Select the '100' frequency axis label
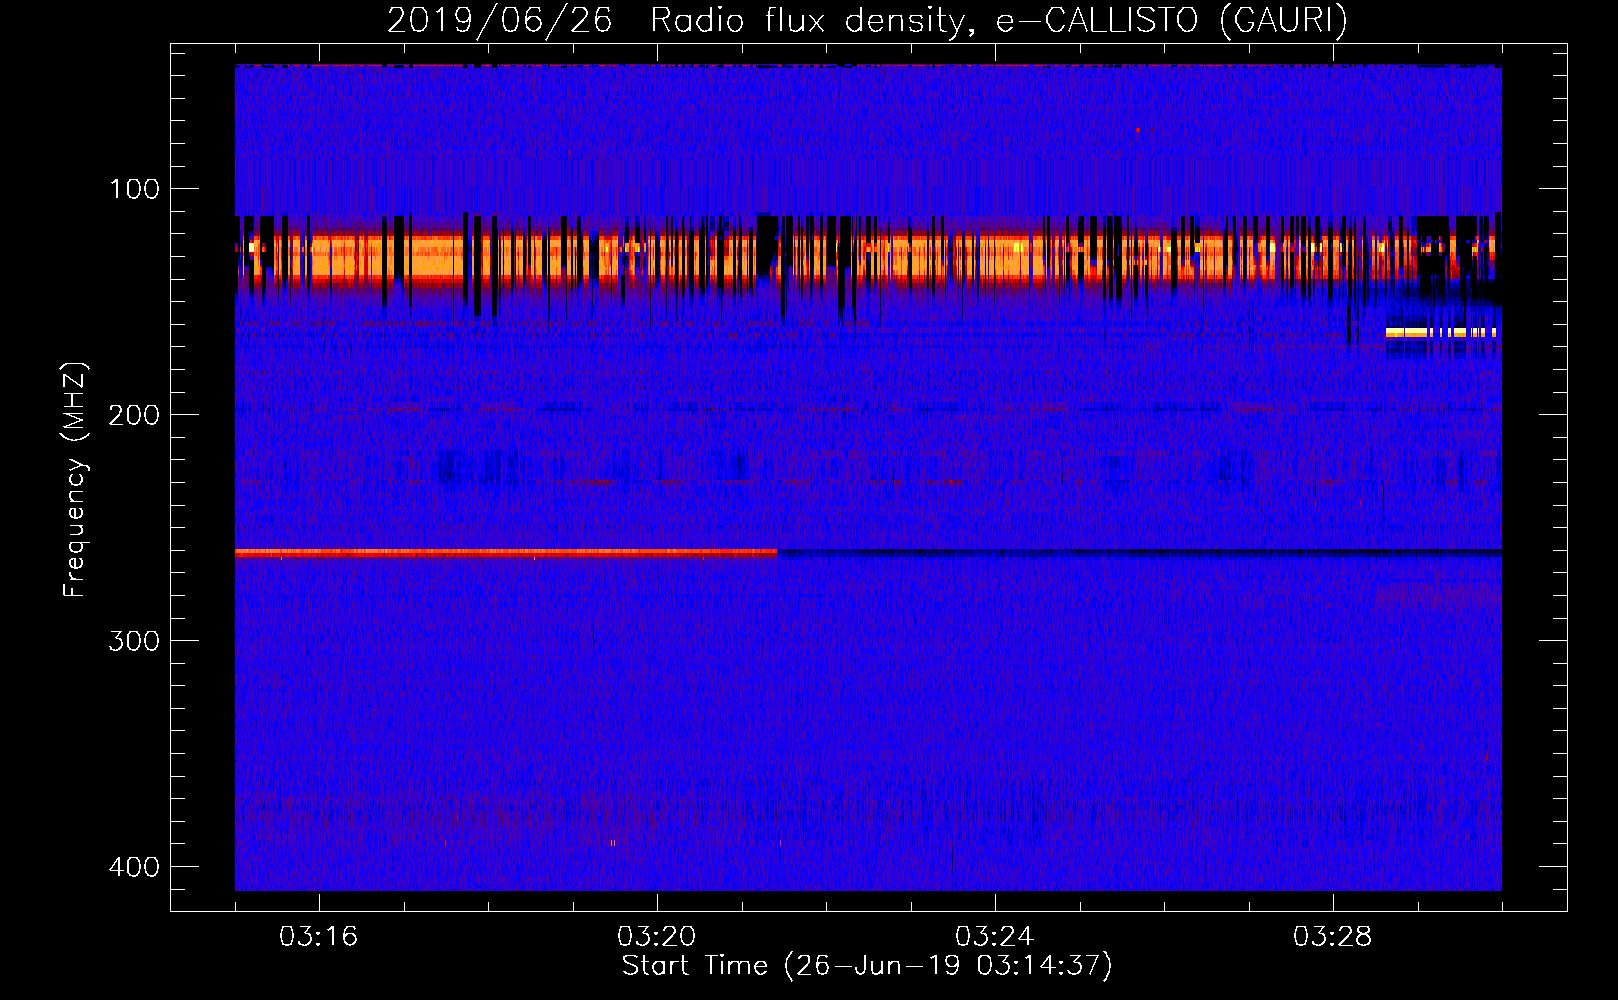The height and width of the screenshot is (1000, 1618). tap(134, 189)
